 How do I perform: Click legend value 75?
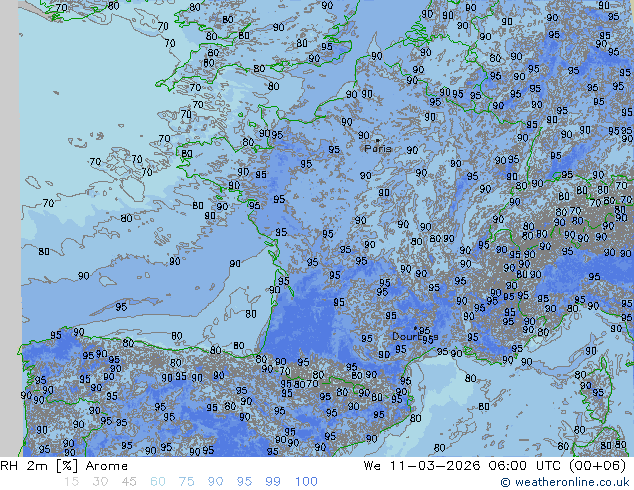click(x=186, y=482)
